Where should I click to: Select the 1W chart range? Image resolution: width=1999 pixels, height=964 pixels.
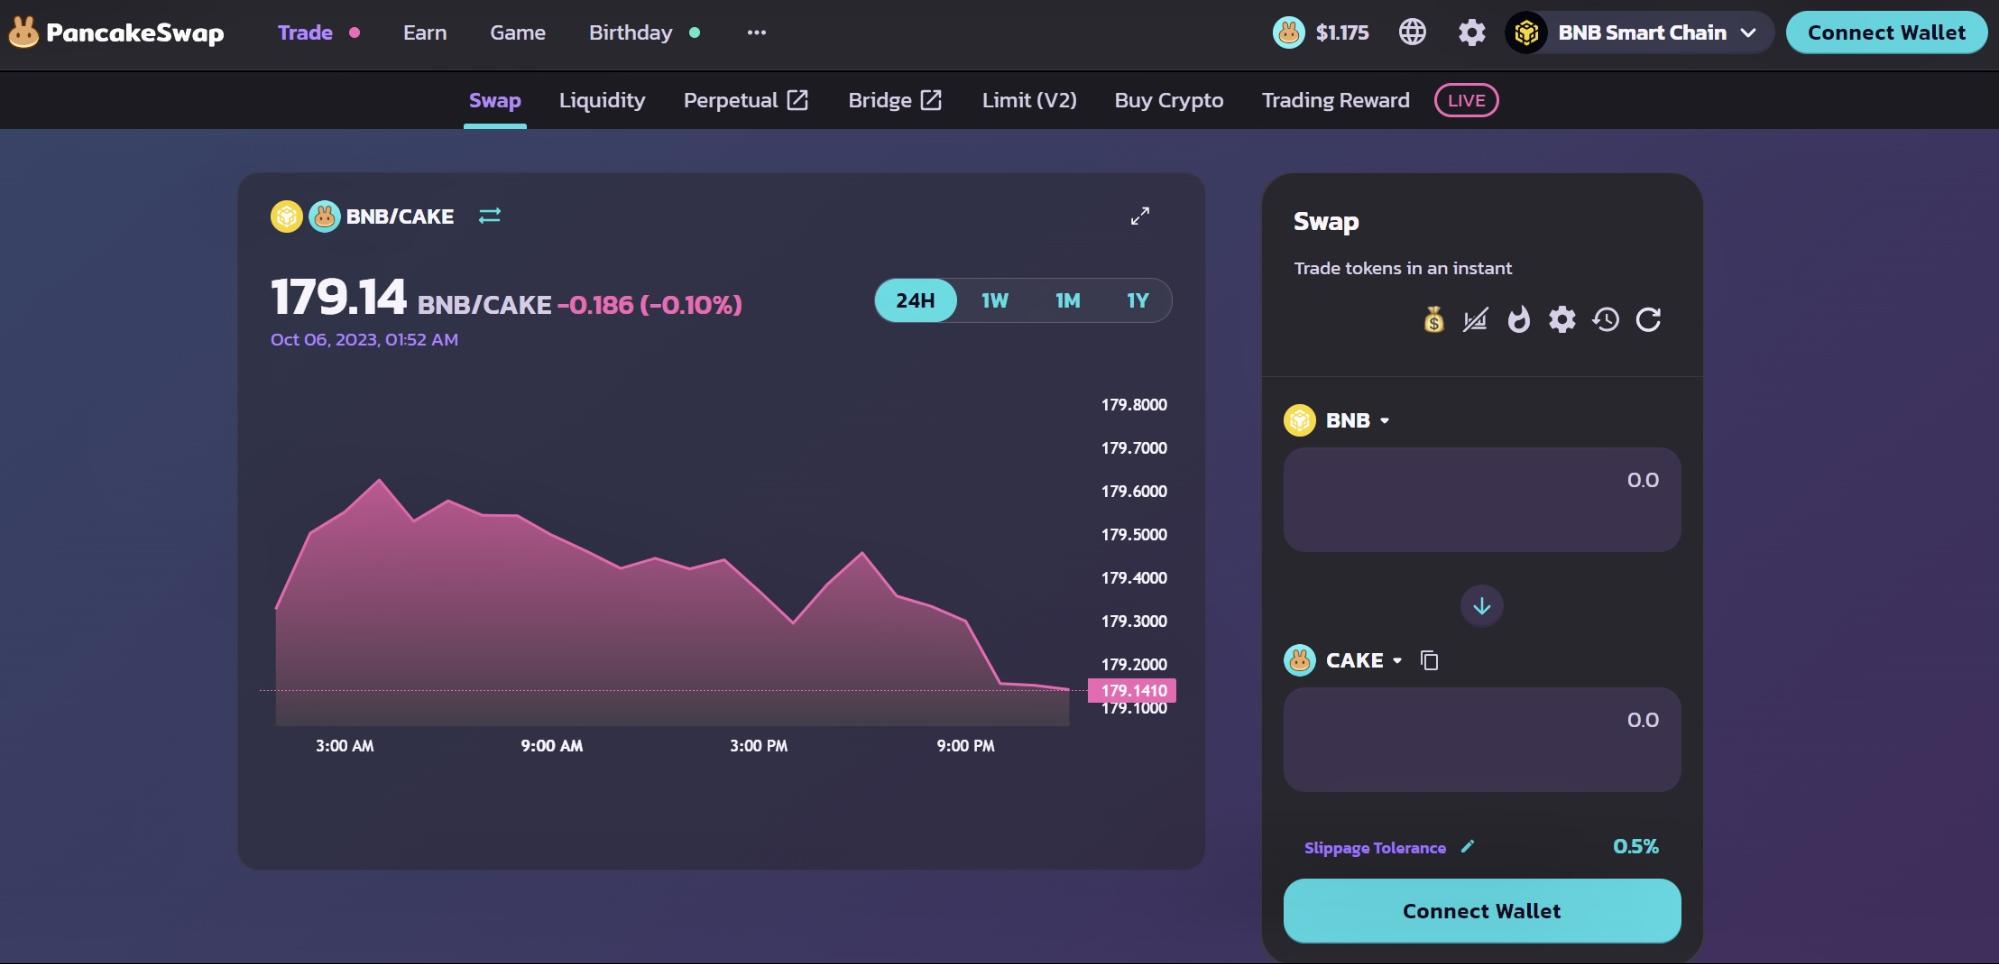click(x=994, y=300)
